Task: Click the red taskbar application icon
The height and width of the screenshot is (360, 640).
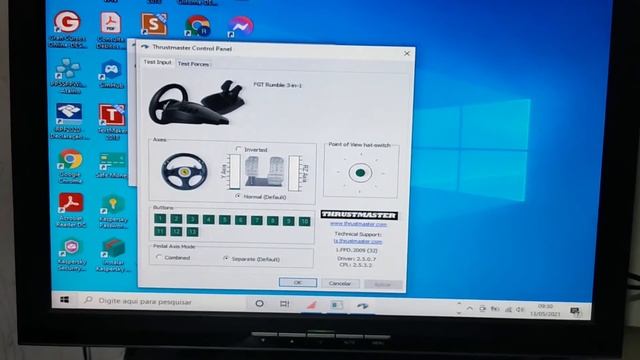Action: tap(311, 304)
